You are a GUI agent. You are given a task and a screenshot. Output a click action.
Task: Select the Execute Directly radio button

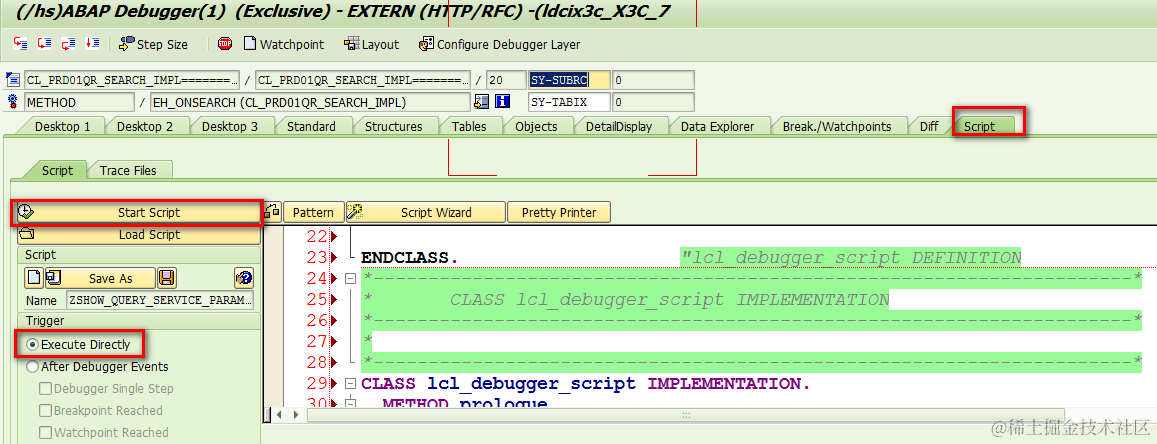pyautogui.click(x=32, y=344)
